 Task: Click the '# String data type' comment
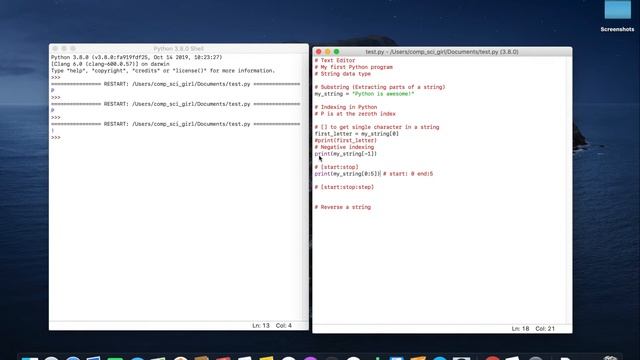[x=342, y=74]
